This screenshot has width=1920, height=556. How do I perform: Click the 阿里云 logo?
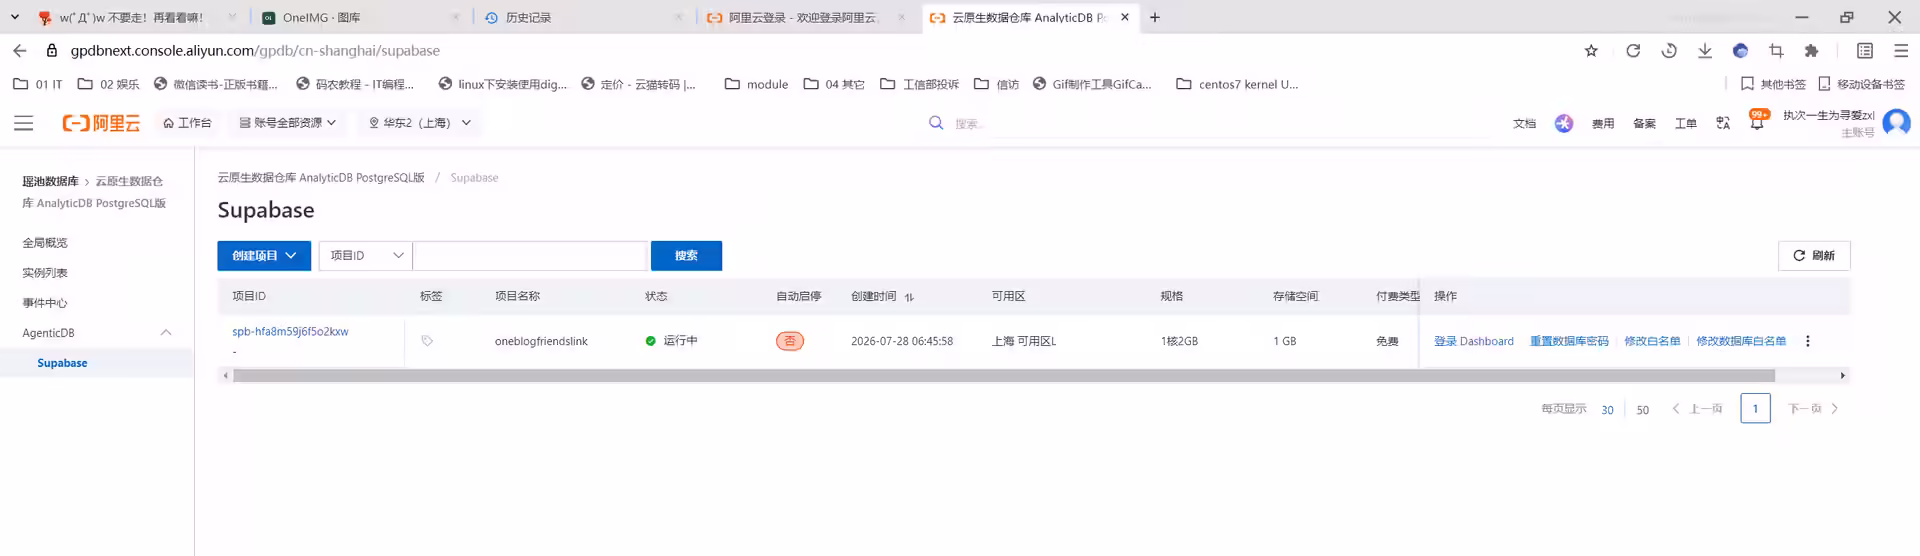(101, 123)
